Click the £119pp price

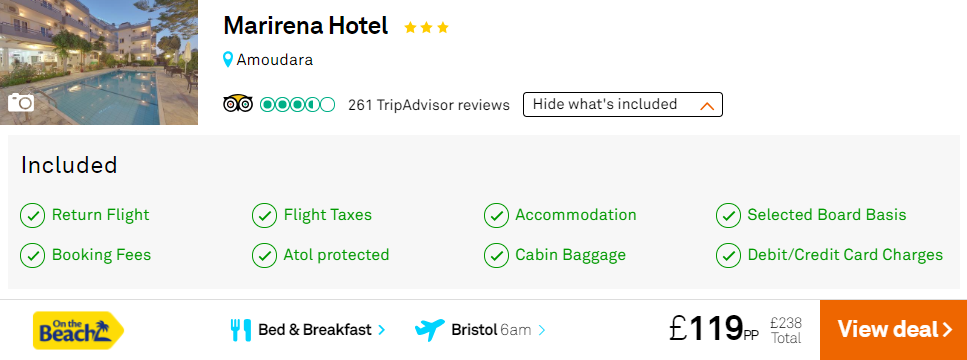pyautogui.click(x=714, y=327)
